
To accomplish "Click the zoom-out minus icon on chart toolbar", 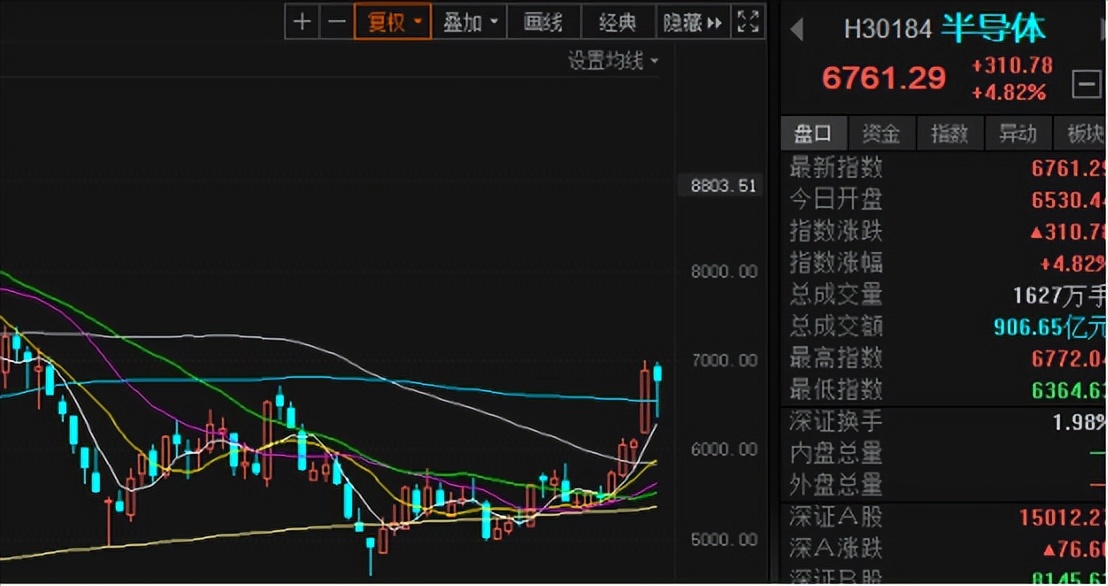I will coord(336,21).
